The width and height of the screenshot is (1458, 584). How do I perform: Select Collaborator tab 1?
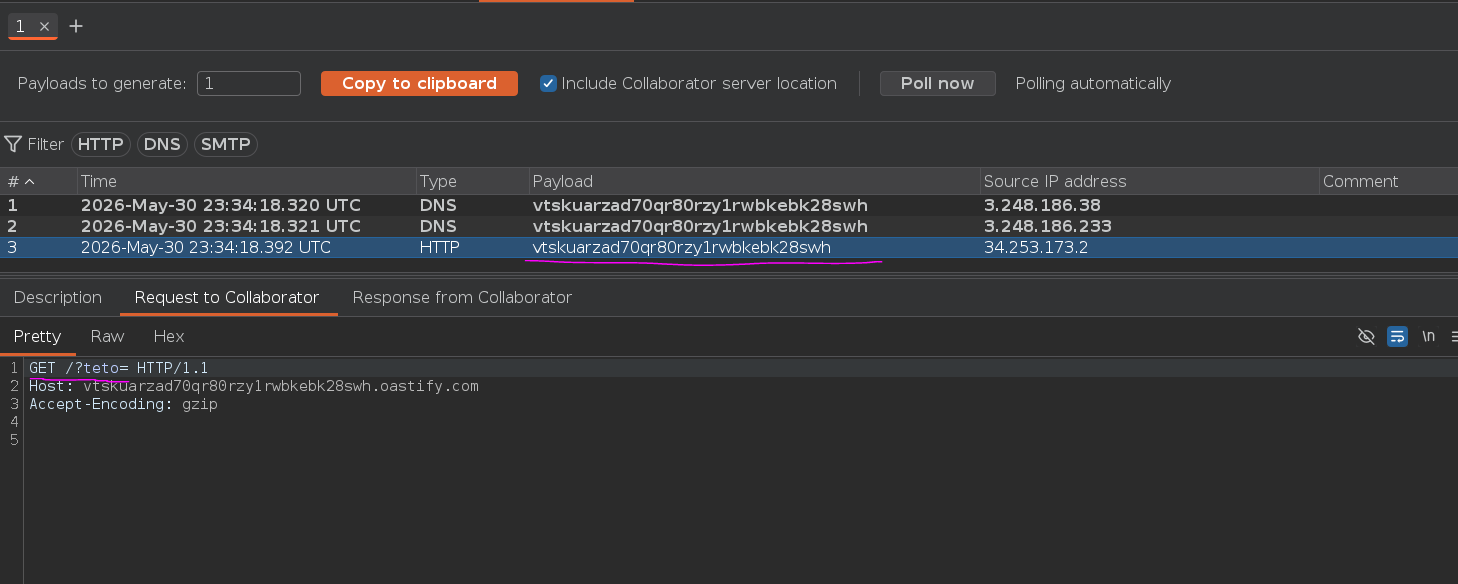click(x=20, y=27)
